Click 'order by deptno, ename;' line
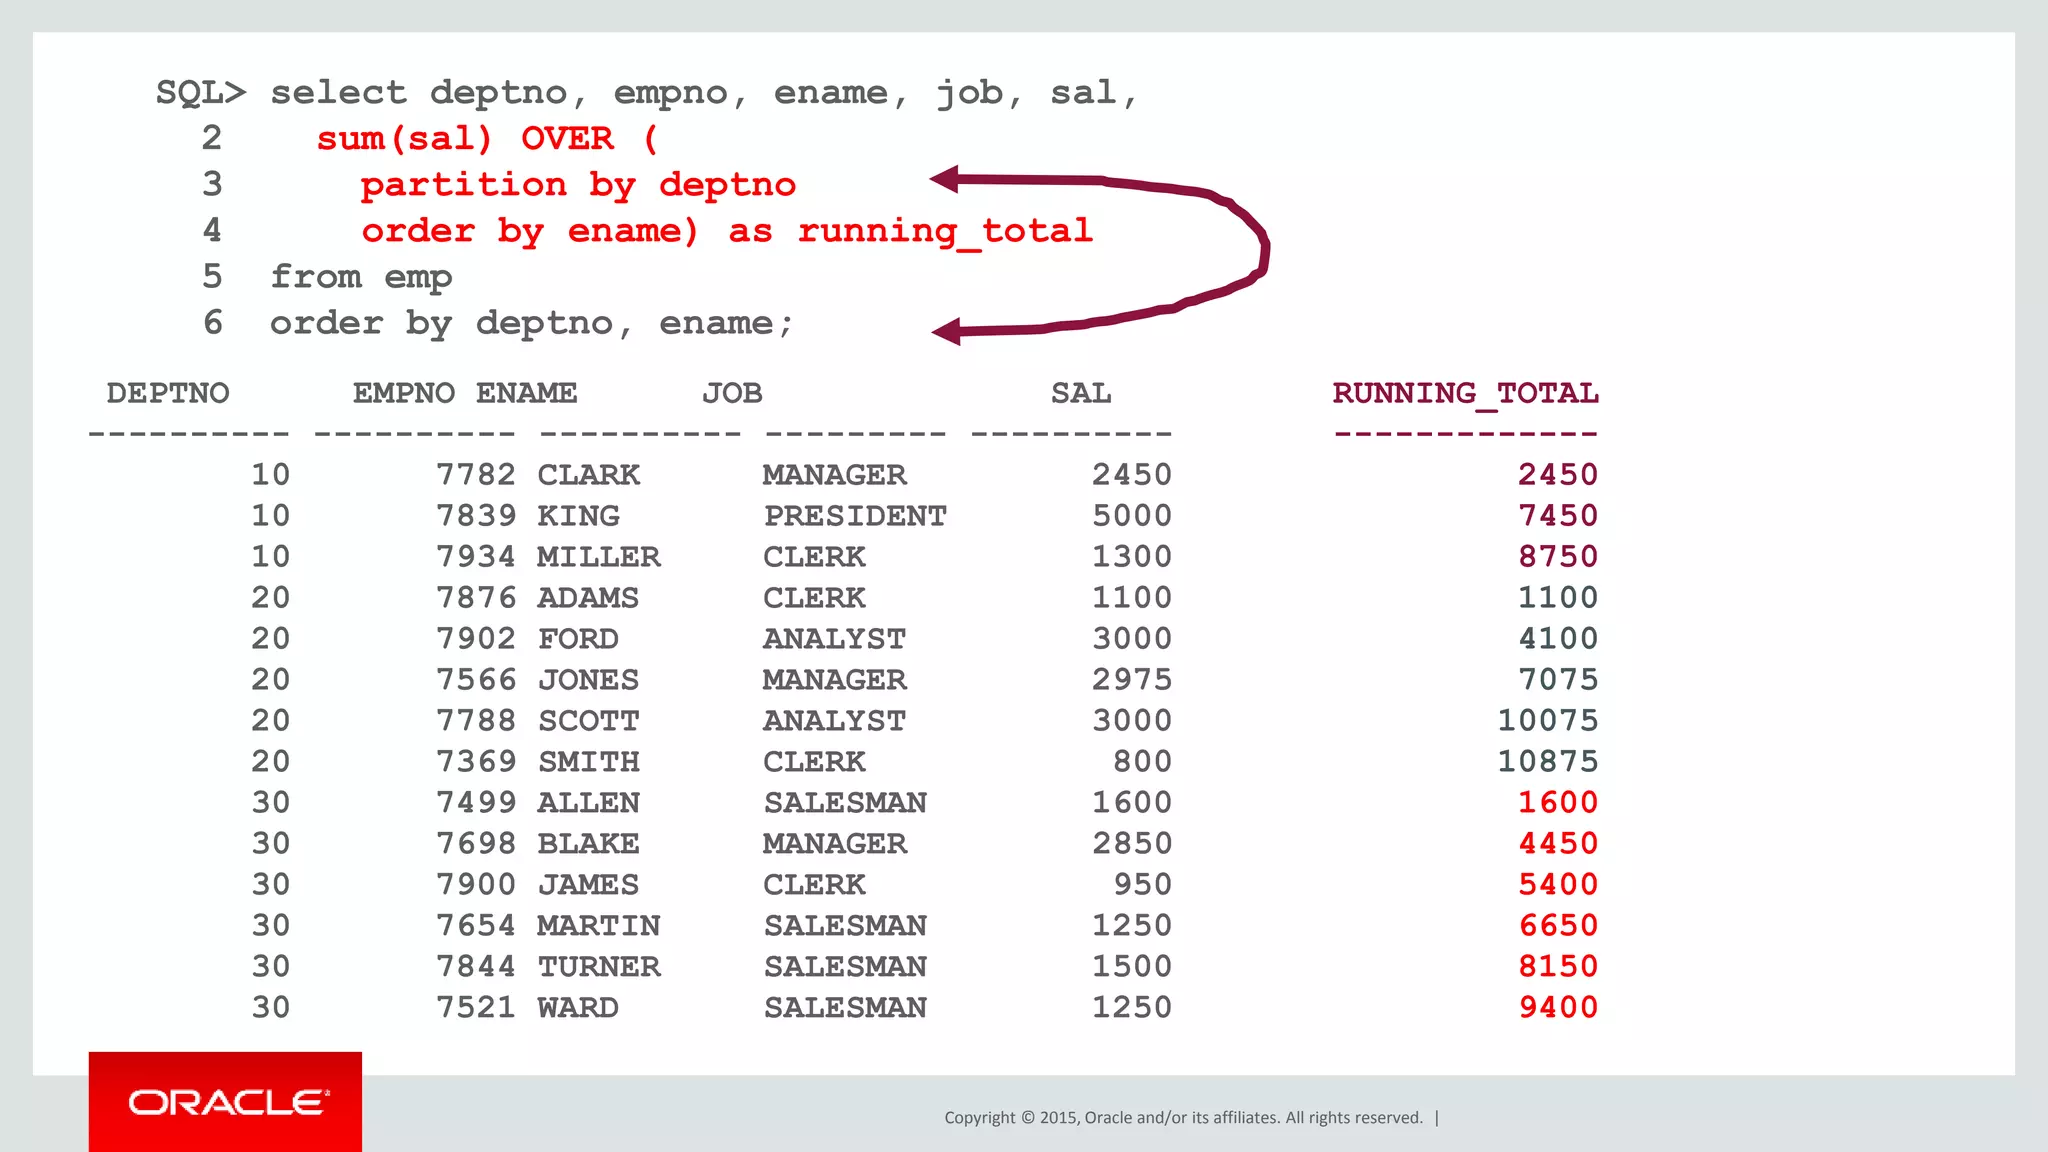The width and height of the screenshot is (2048, 1152). [x=531, y=323]
